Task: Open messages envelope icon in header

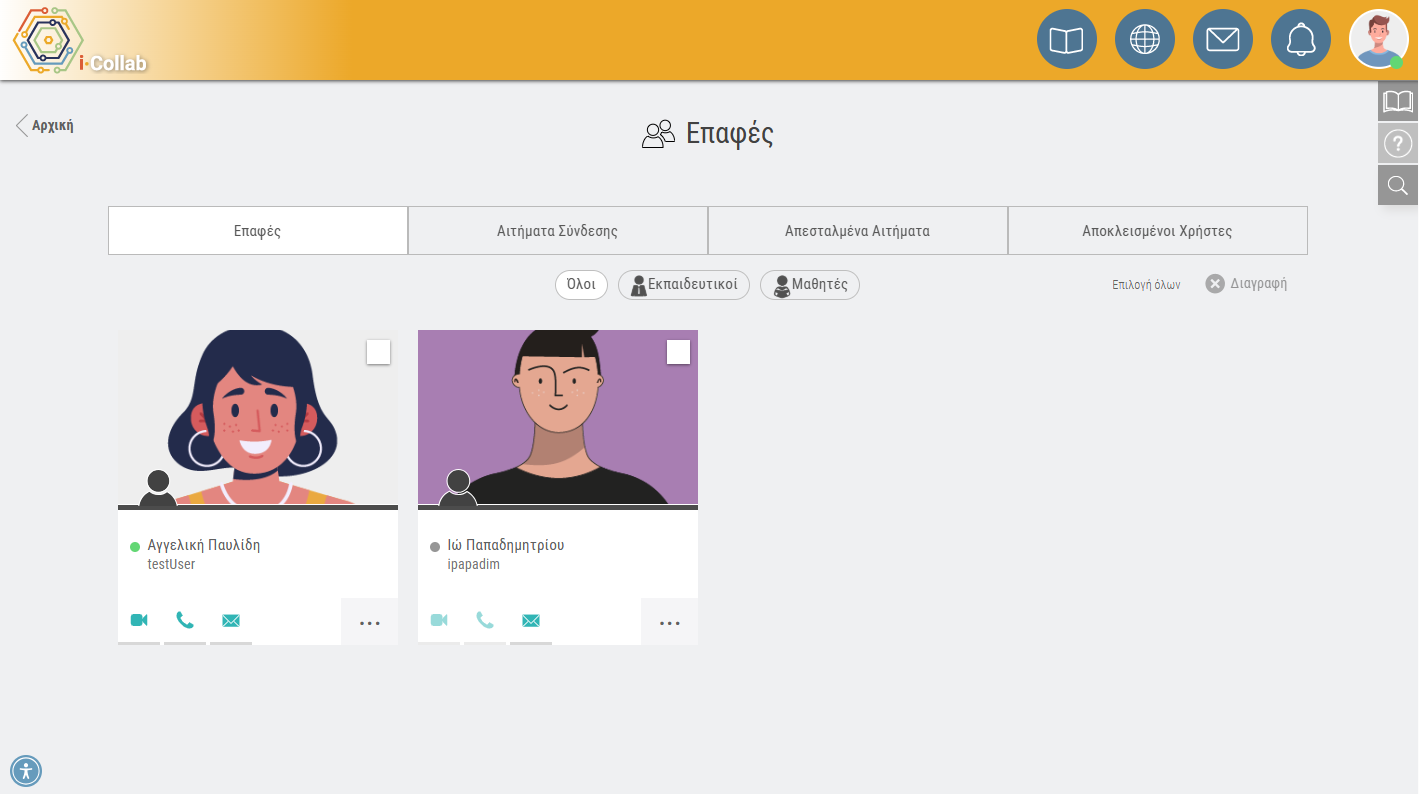Action: [1223, 39]
